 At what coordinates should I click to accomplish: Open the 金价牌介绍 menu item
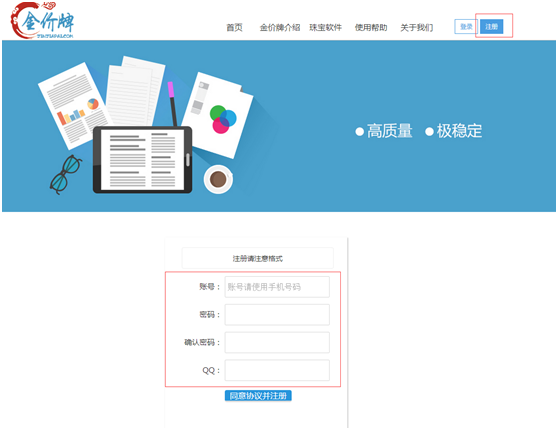(280, 27)
